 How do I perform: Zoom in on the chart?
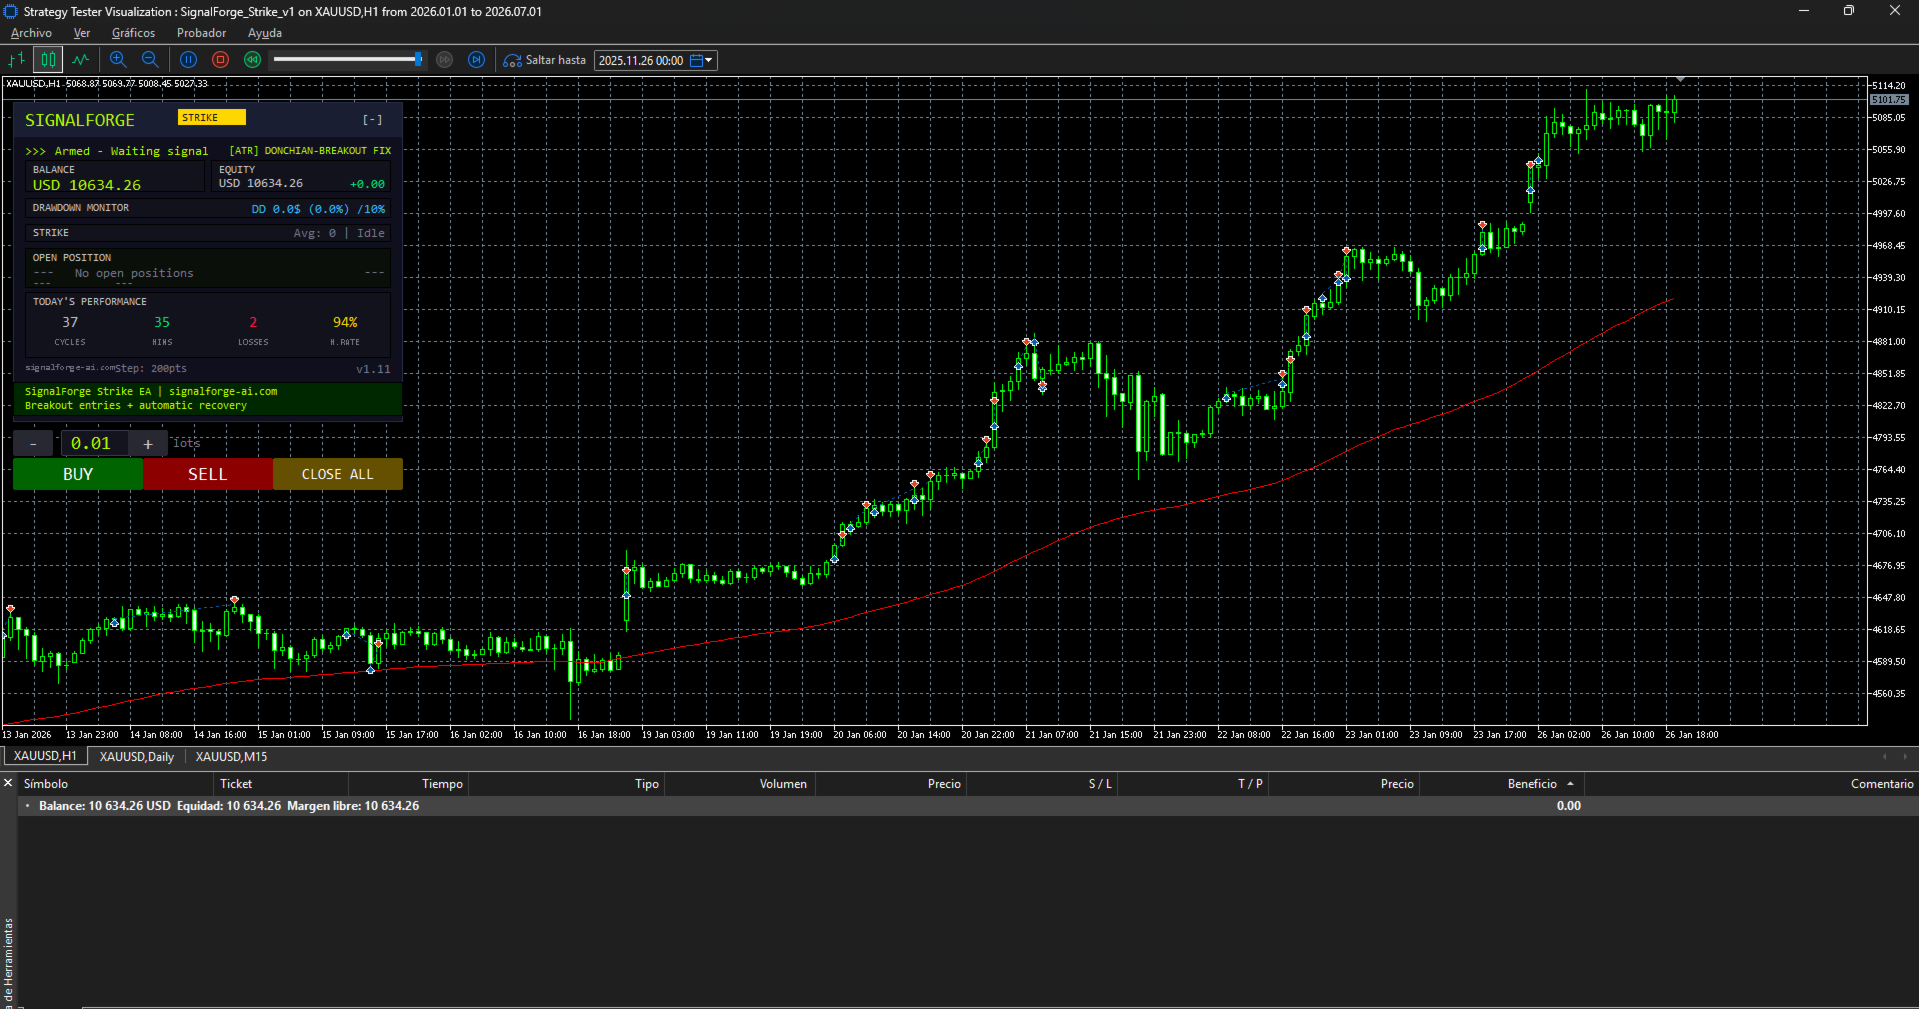point(118,60)
